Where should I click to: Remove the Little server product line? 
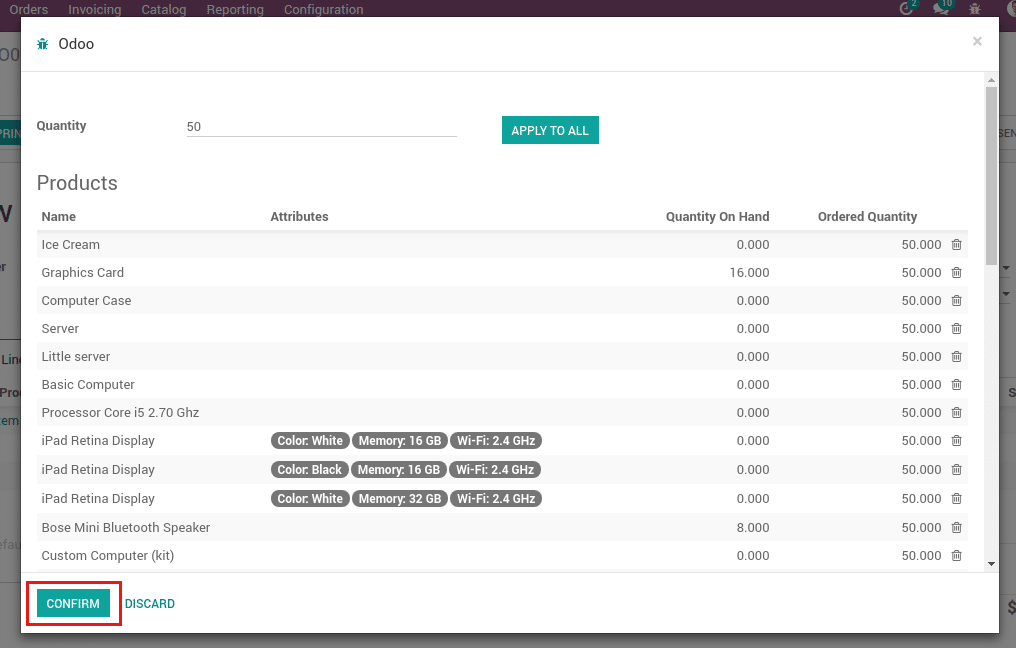956,356
